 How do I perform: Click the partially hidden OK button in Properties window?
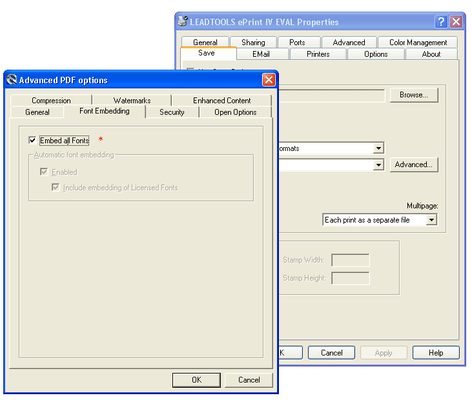point(290,353)
